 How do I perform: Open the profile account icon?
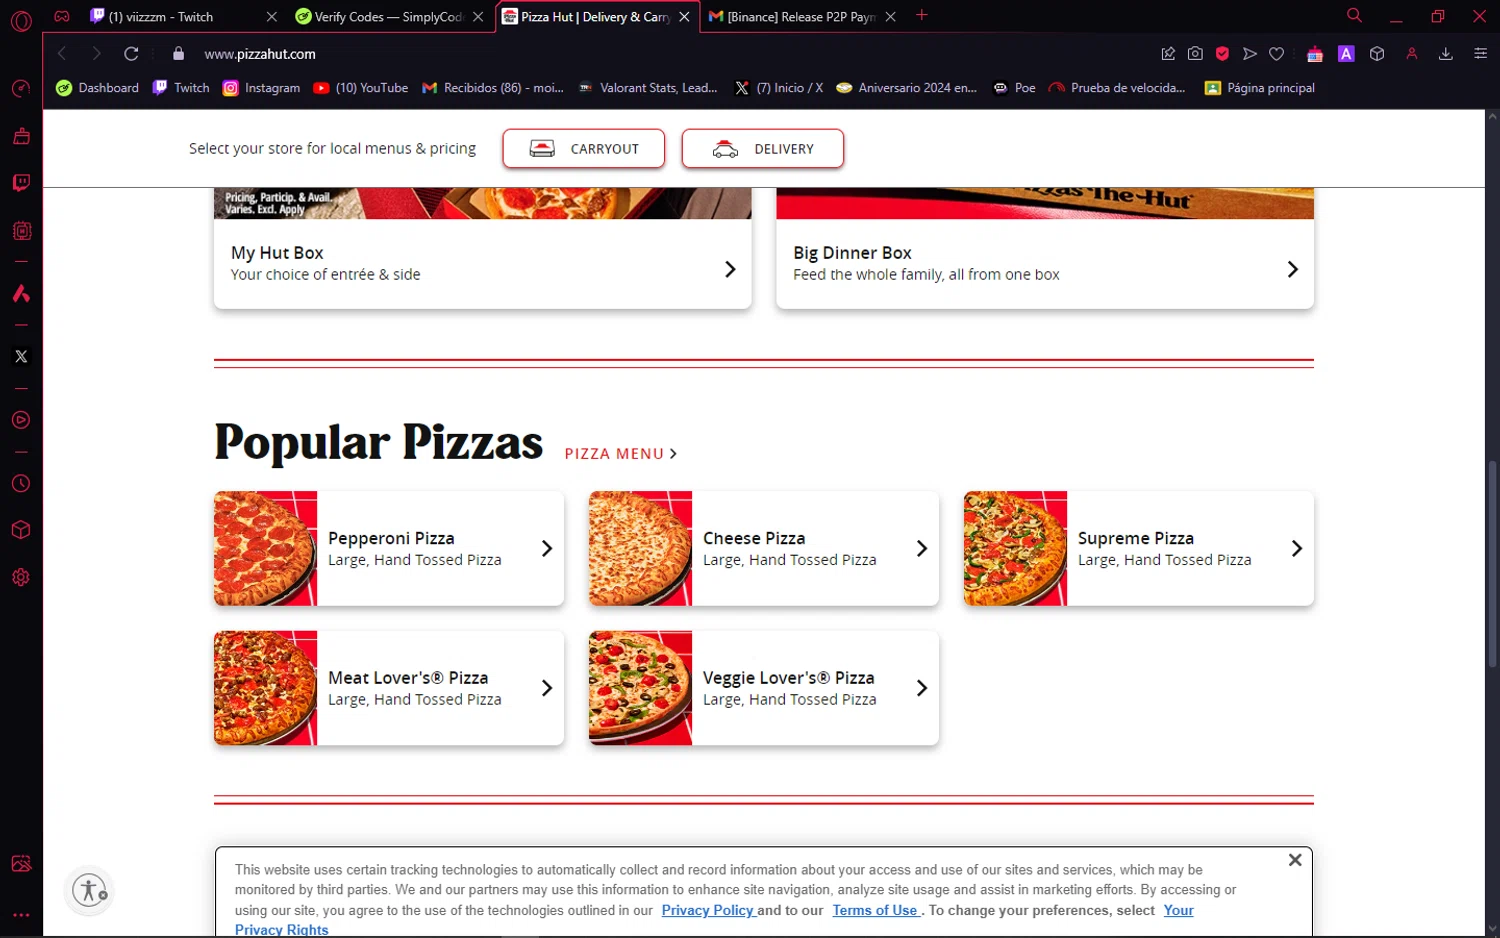[x=1412, y=54]
